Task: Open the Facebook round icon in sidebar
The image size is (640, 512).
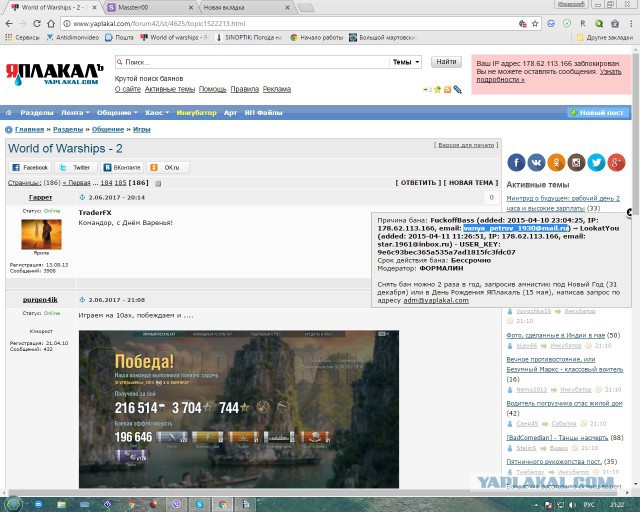Action: click(516, 163)
